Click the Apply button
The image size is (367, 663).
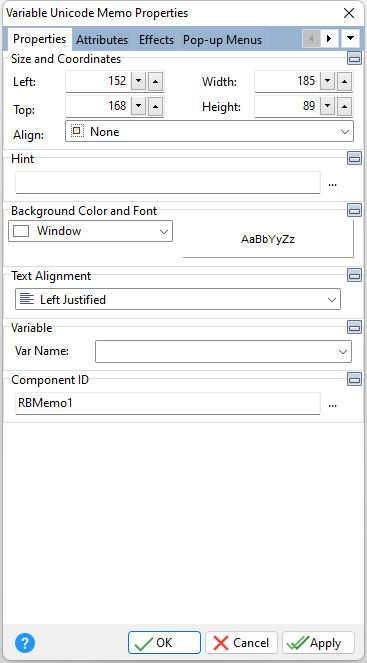318,643
